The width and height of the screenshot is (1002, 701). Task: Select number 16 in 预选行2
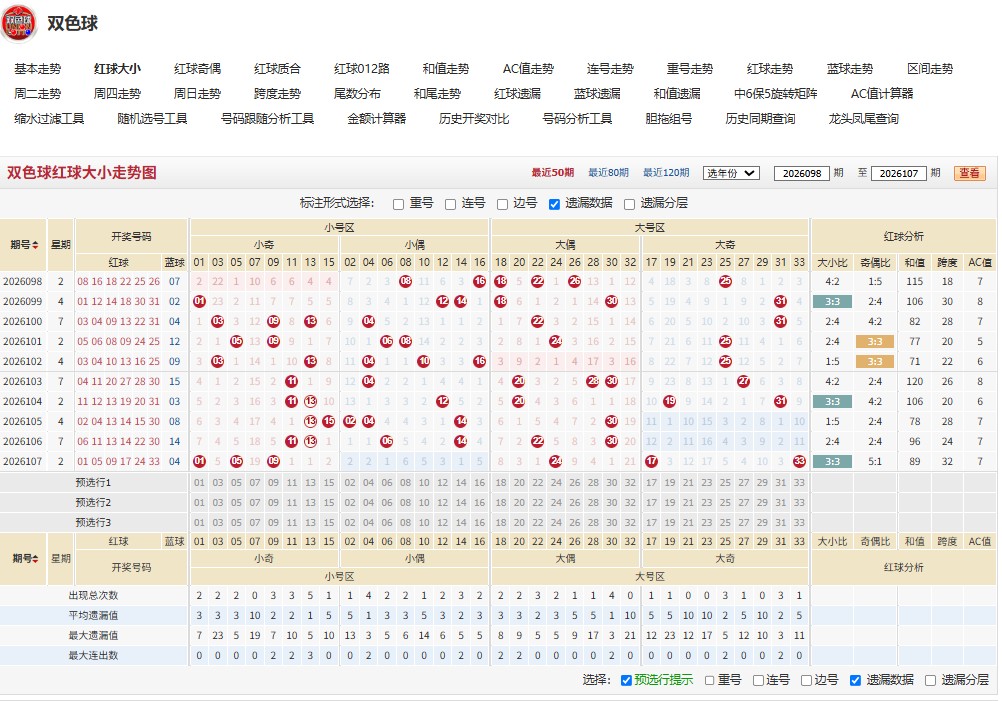(x=480, y=503)
